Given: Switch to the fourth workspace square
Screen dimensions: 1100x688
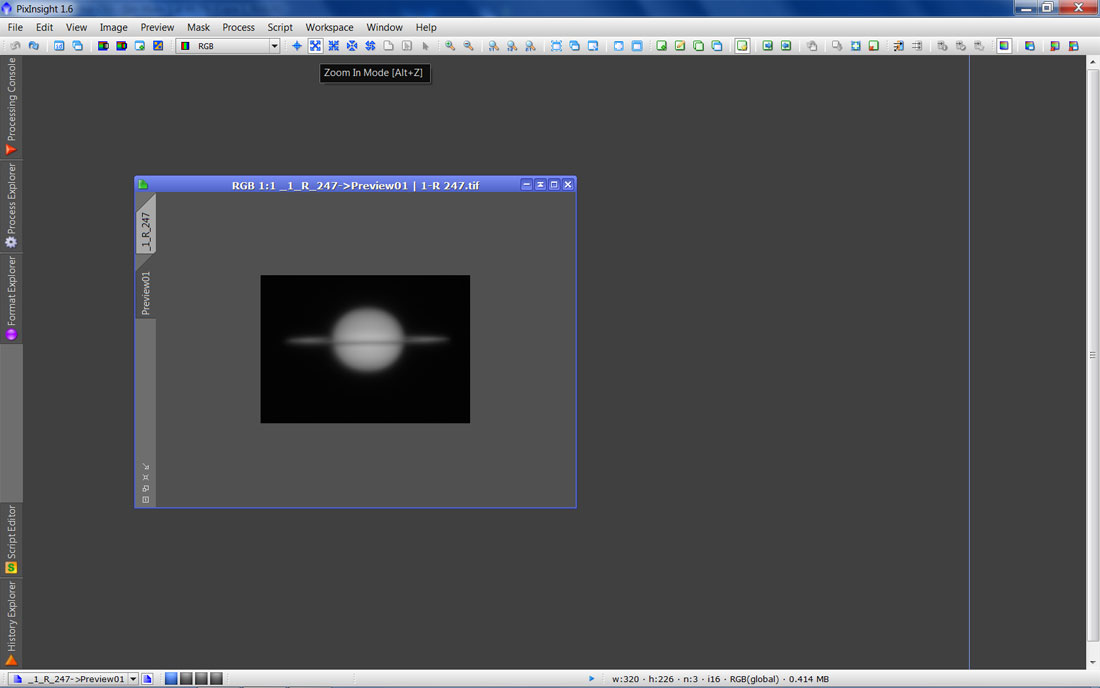Looking at the screenshot, I should pyautogui.click(x=216, y=679).
